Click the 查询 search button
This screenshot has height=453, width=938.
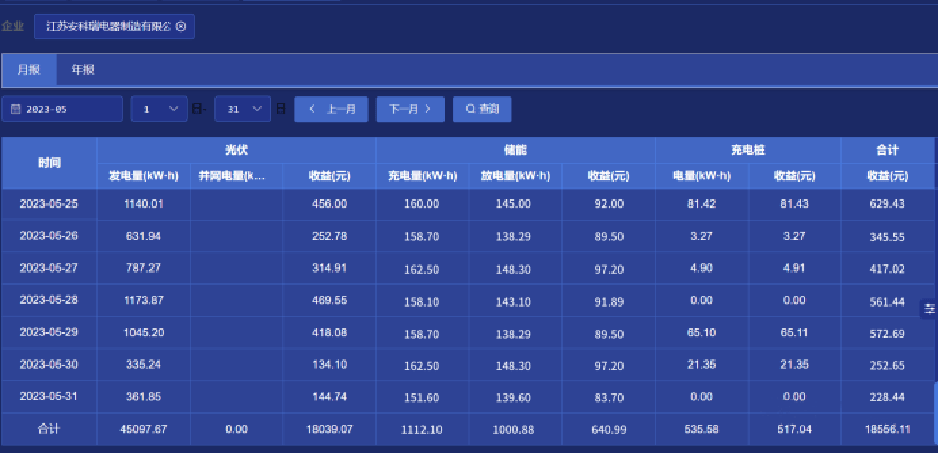[482, 110]
